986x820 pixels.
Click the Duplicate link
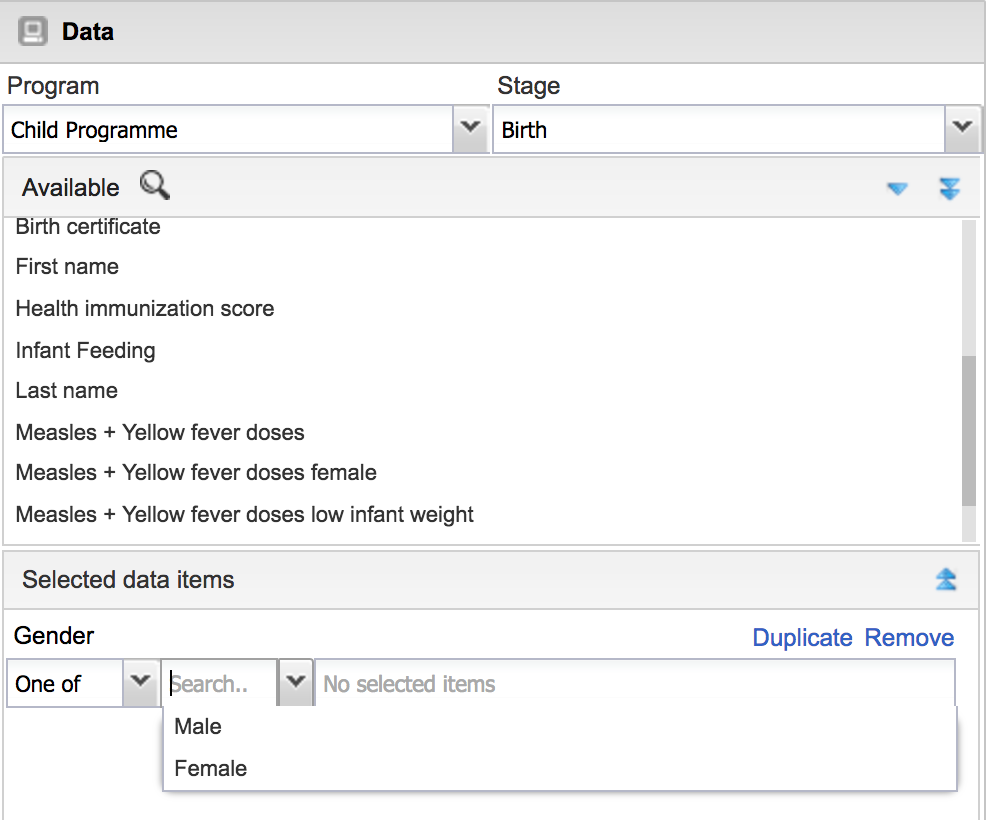pos(802,638)
